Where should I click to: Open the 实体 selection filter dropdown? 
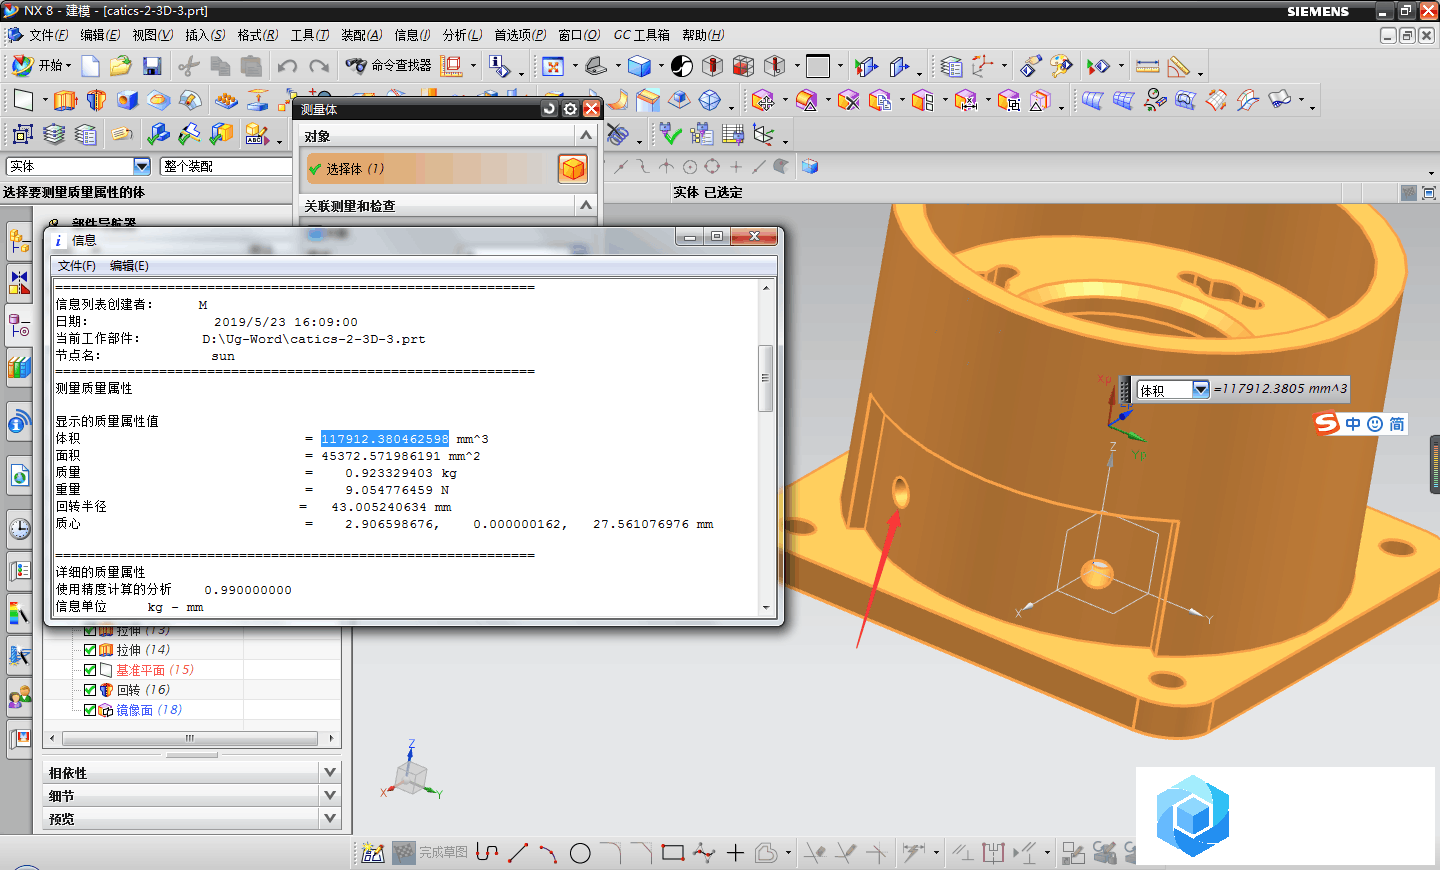(x=141, y=166)
